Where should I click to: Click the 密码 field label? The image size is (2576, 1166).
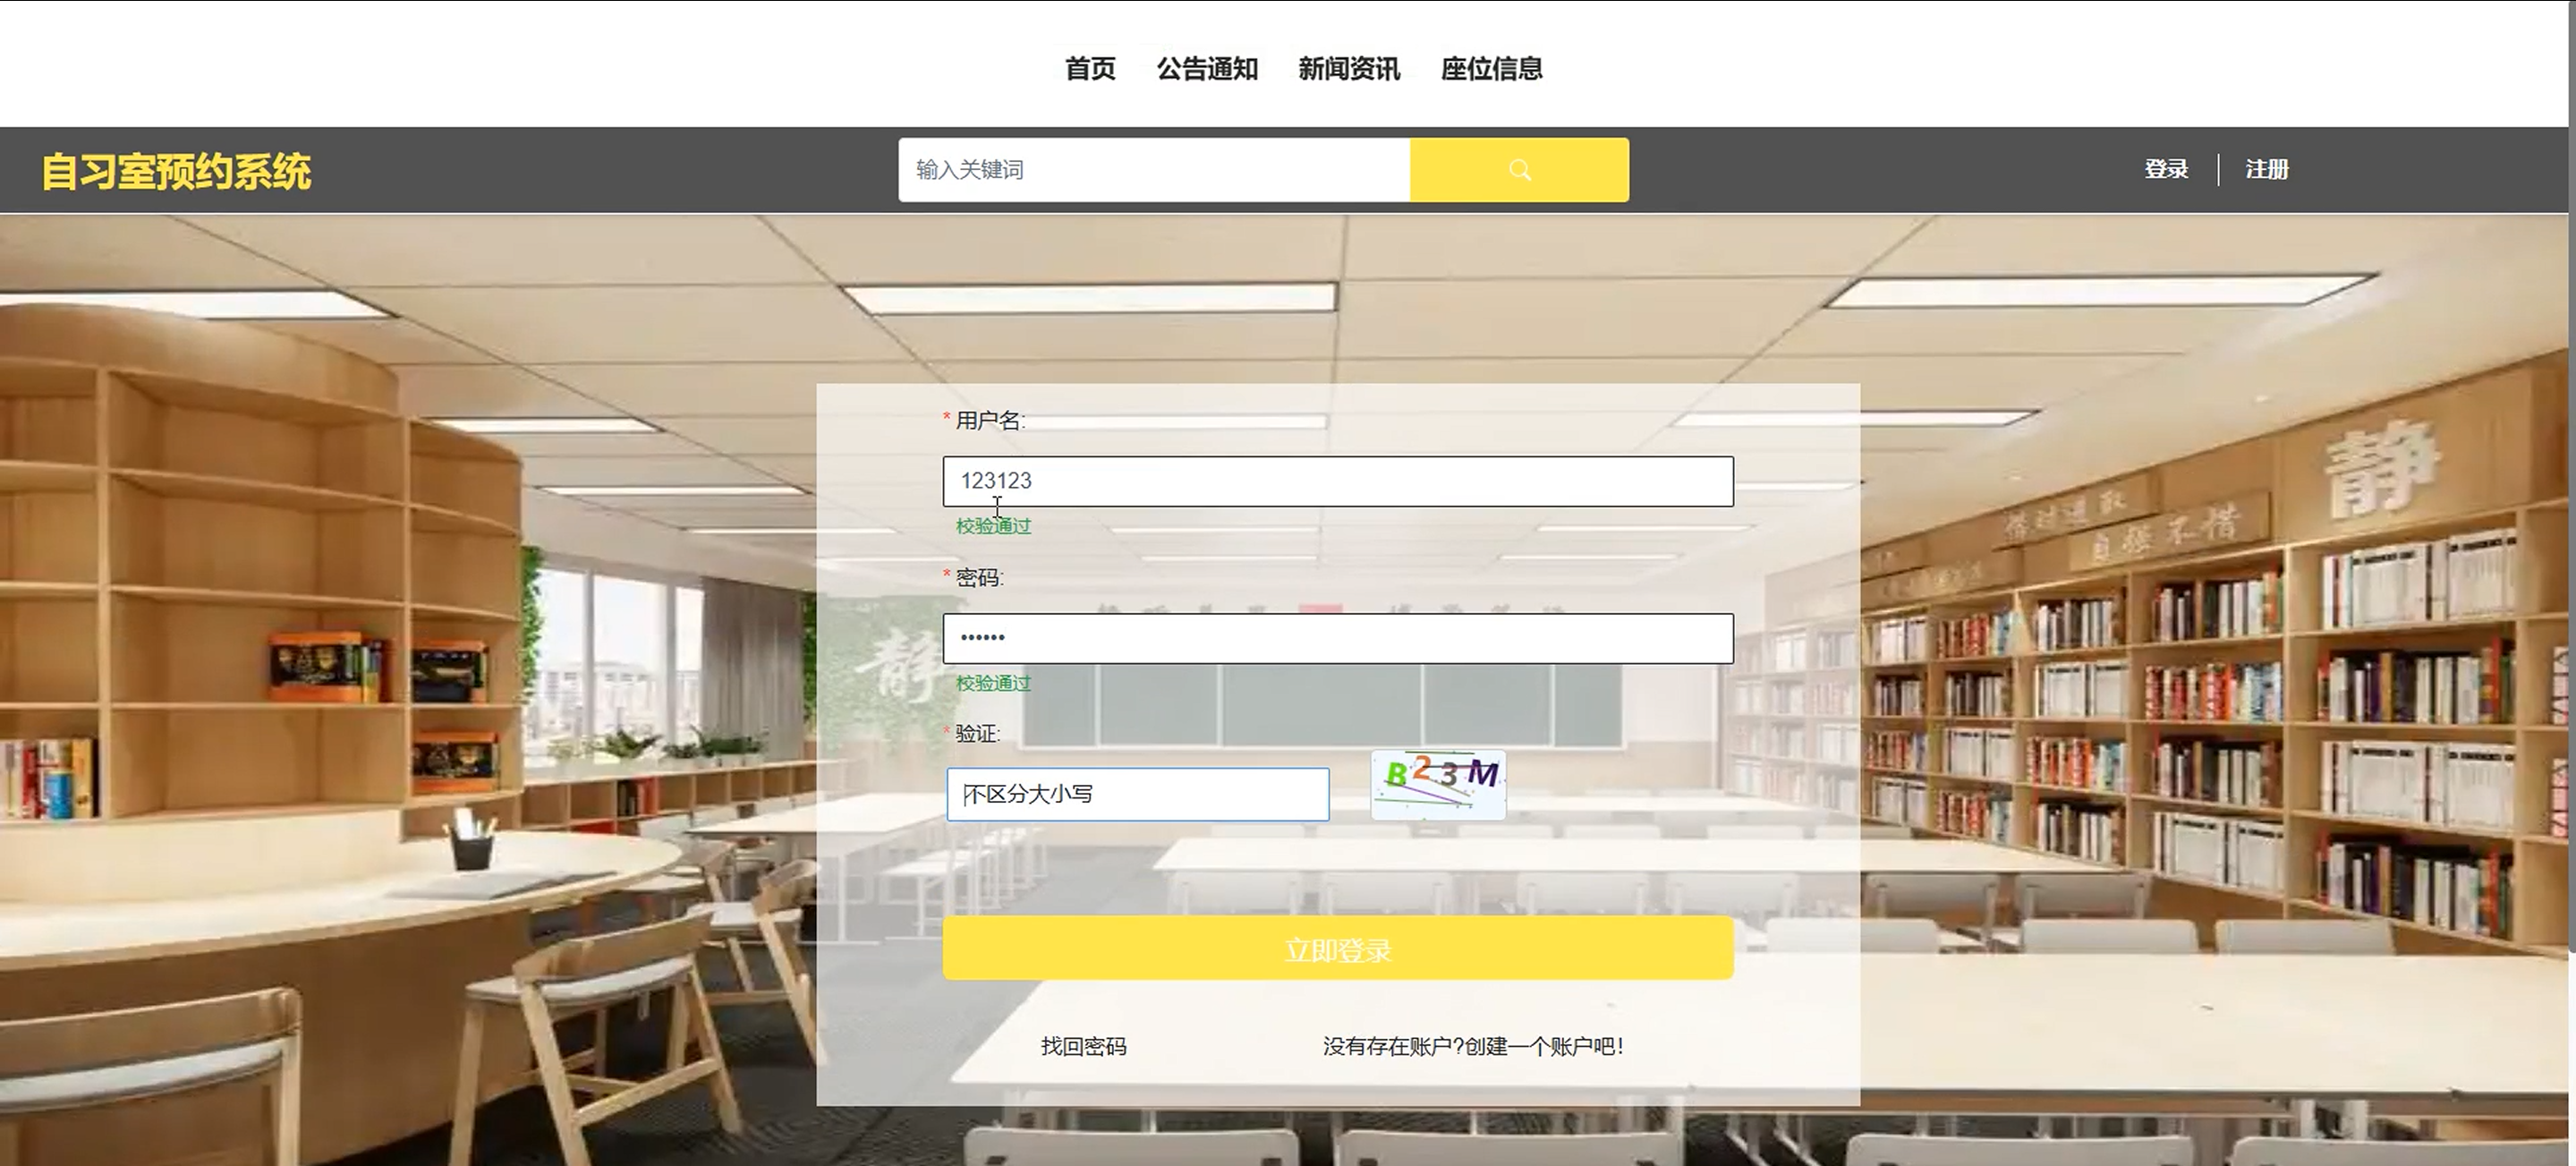(x=978, y=577)
